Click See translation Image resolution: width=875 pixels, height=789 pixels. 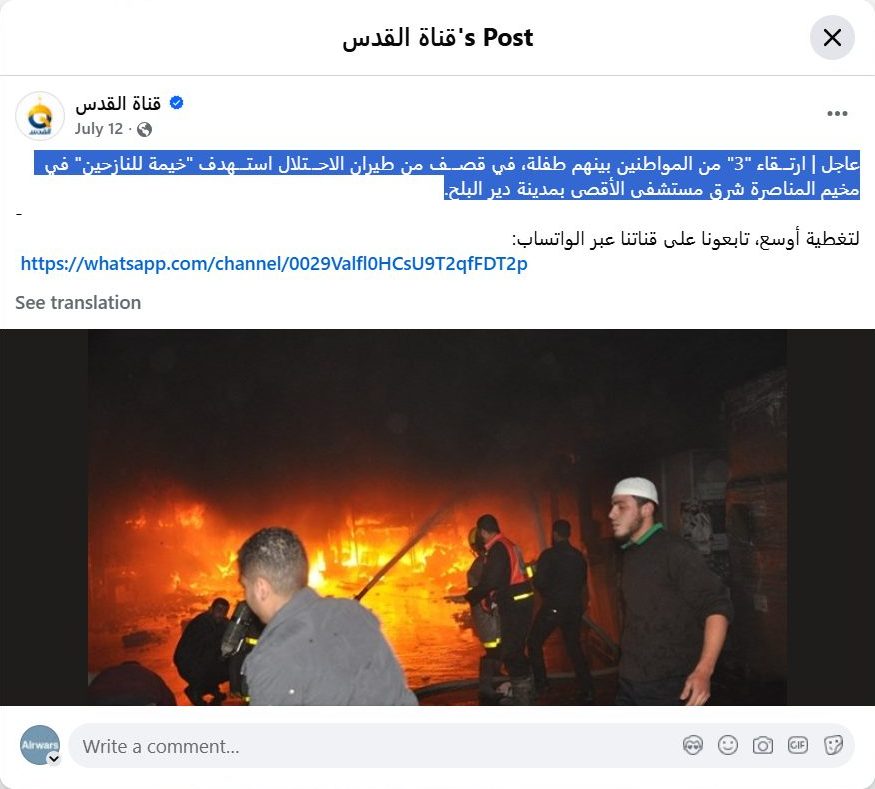pos(78,302)
